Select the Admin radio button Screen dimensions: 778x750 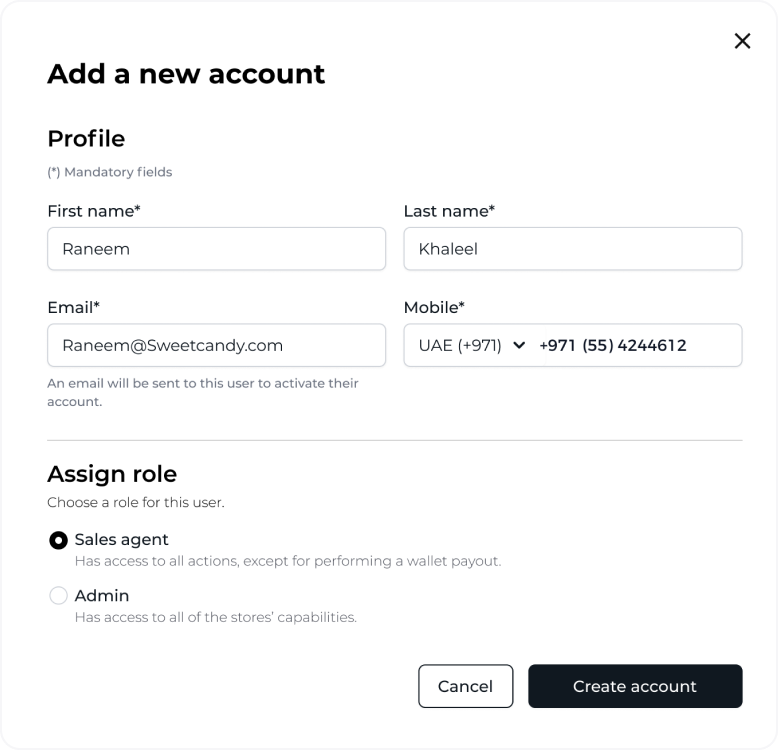[58, 596]
